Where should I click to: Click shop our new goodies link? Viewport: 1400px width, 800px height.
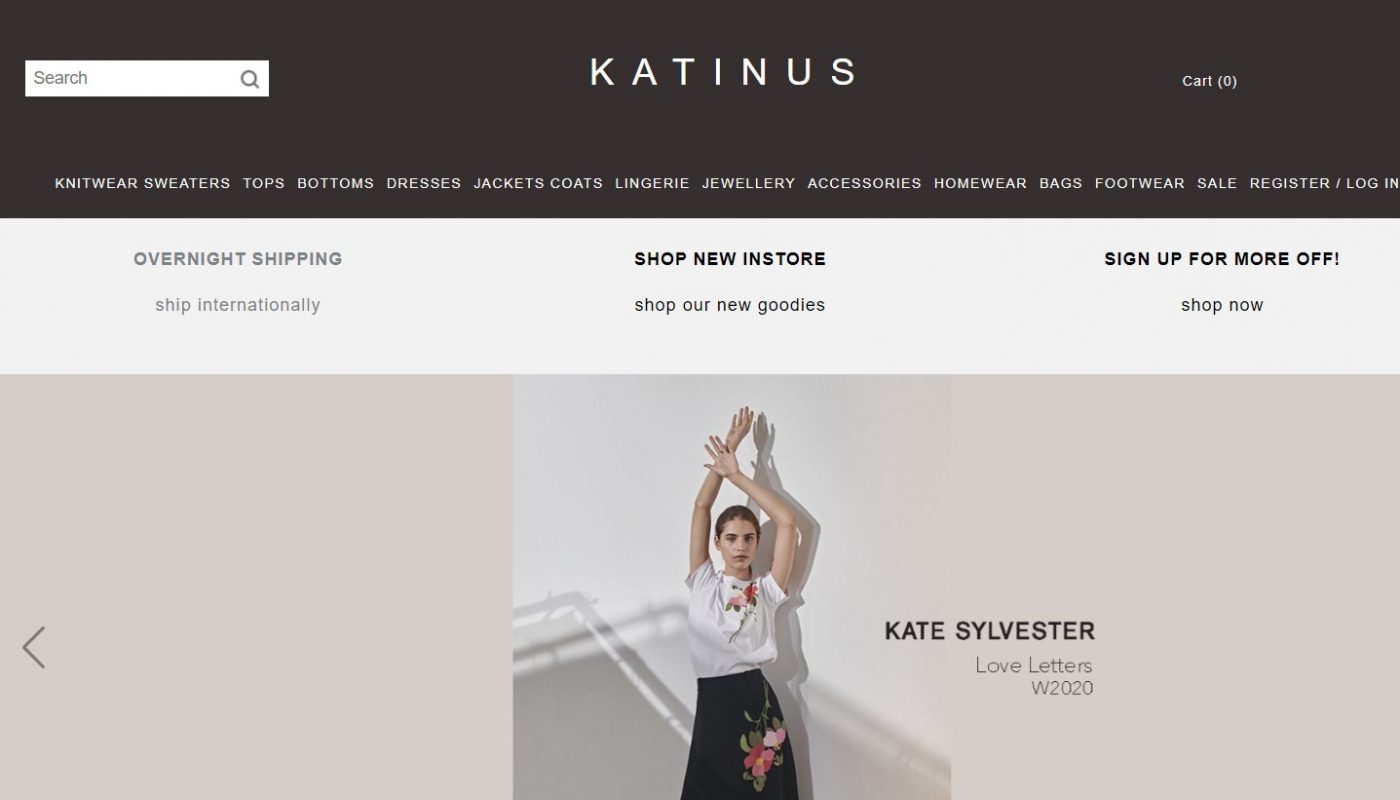pos(730,305)
